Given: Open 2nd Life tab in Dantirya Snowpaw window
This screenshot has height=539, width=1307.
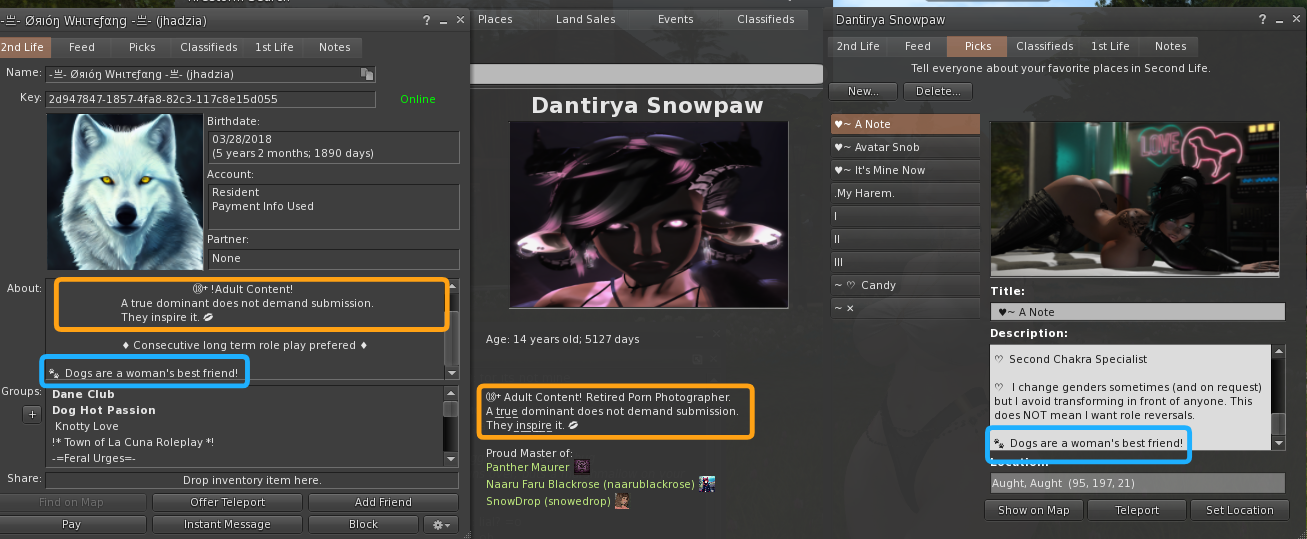Looking at the screenshot, I should 858,47.
